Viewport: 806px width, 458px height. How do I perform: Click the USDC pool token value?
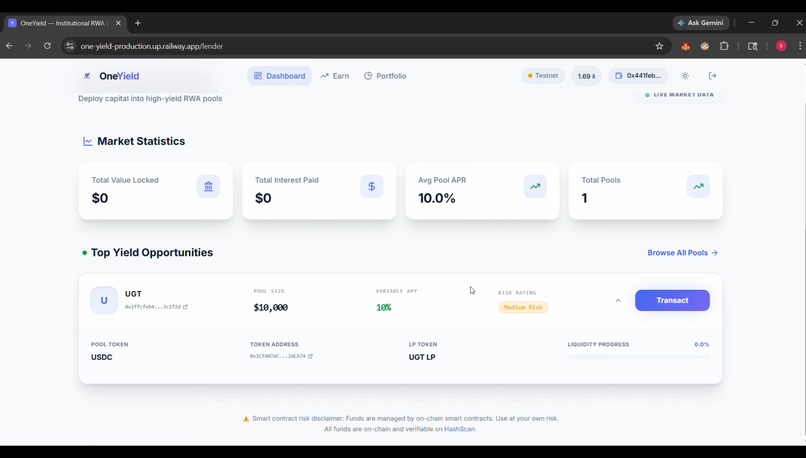102,357
